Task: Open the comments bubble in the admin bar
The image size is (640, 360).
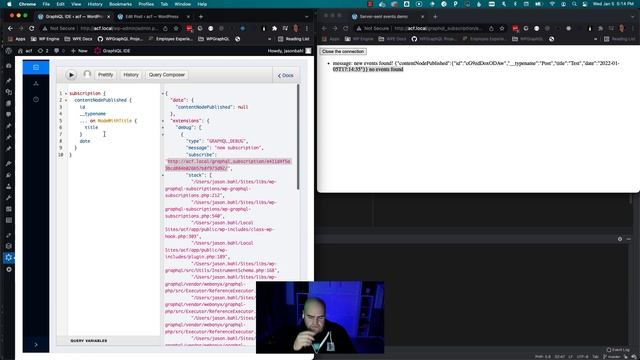Action: click(x=59, y=51)
